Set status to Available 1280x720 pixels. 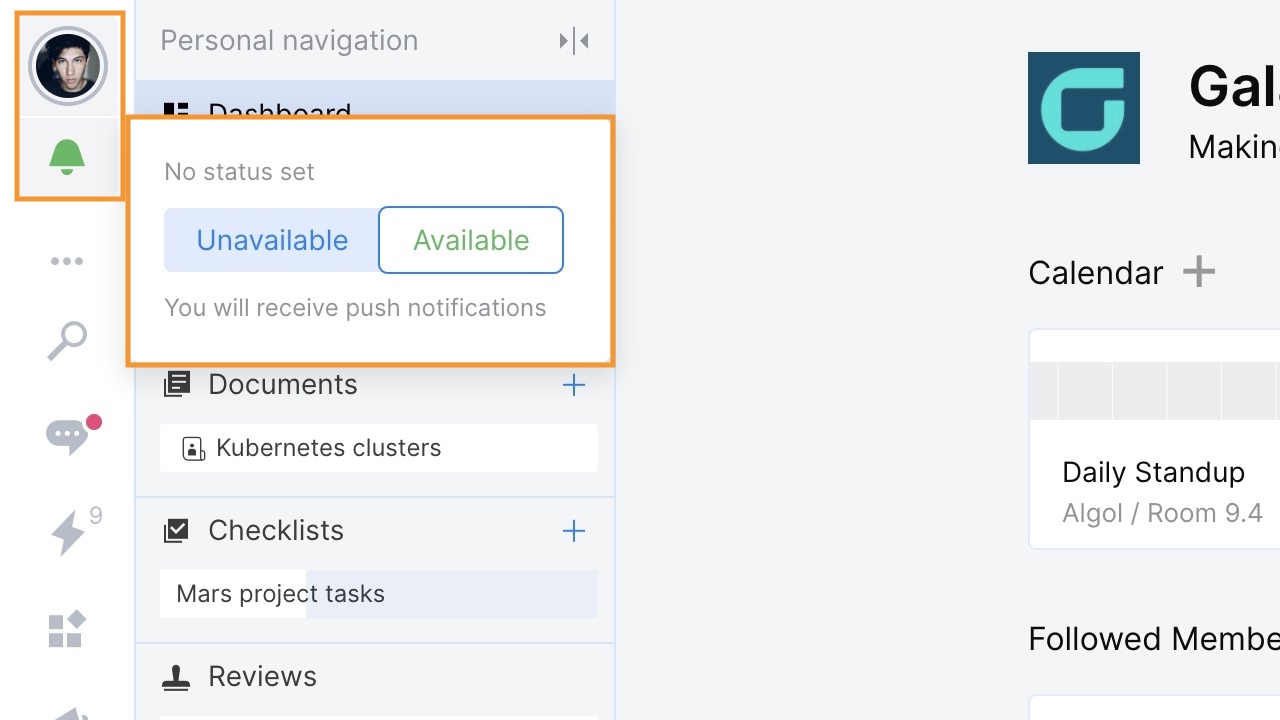471,240
